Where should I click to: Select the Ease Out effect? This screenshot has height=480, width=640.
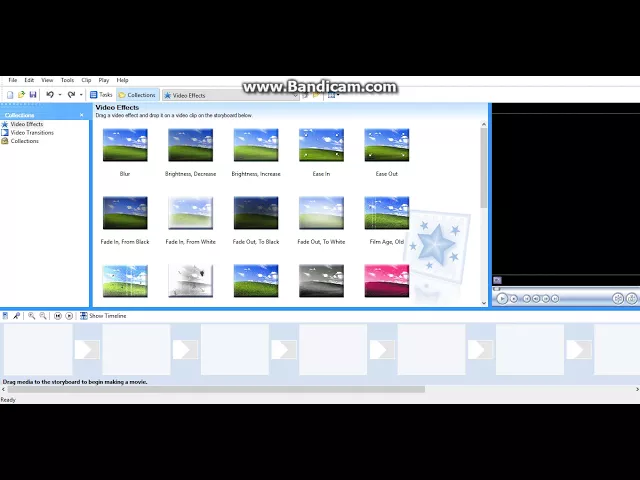387,145
